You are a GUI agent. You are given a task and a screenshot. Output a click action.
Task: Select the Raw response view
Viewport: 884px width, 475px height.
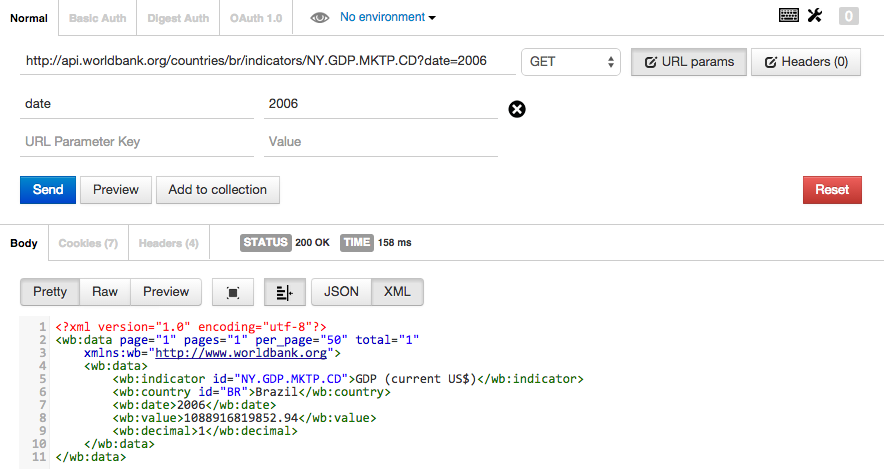[x=105, y=292]
